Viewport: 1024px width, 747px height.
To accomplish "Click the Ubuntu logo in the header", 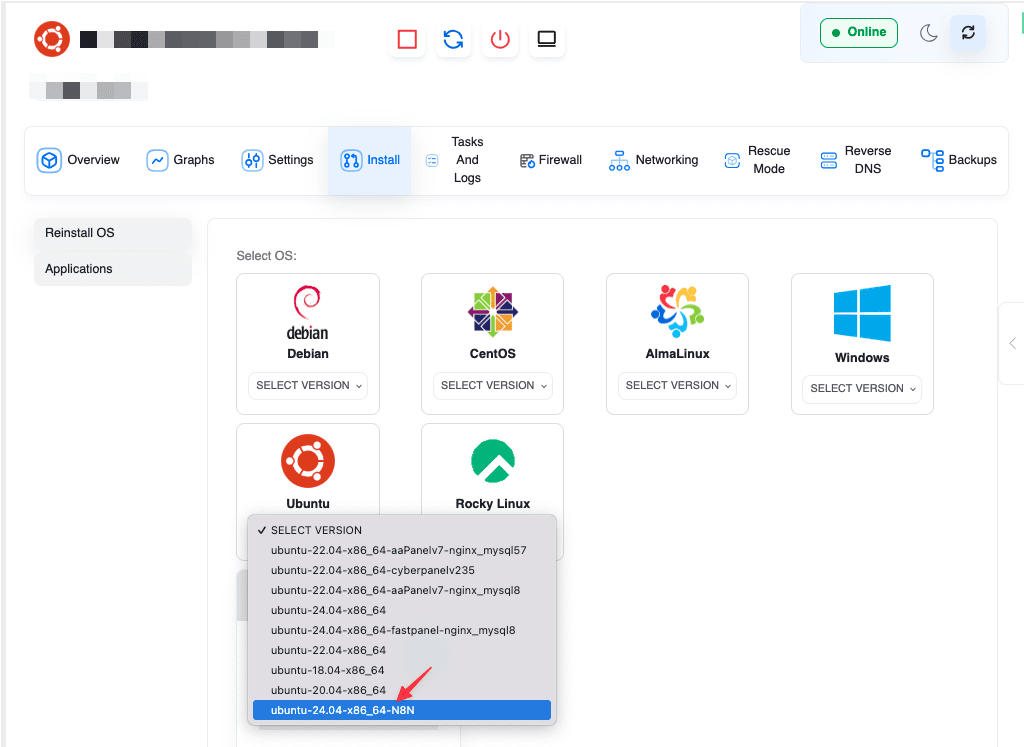I will [52, 39].
